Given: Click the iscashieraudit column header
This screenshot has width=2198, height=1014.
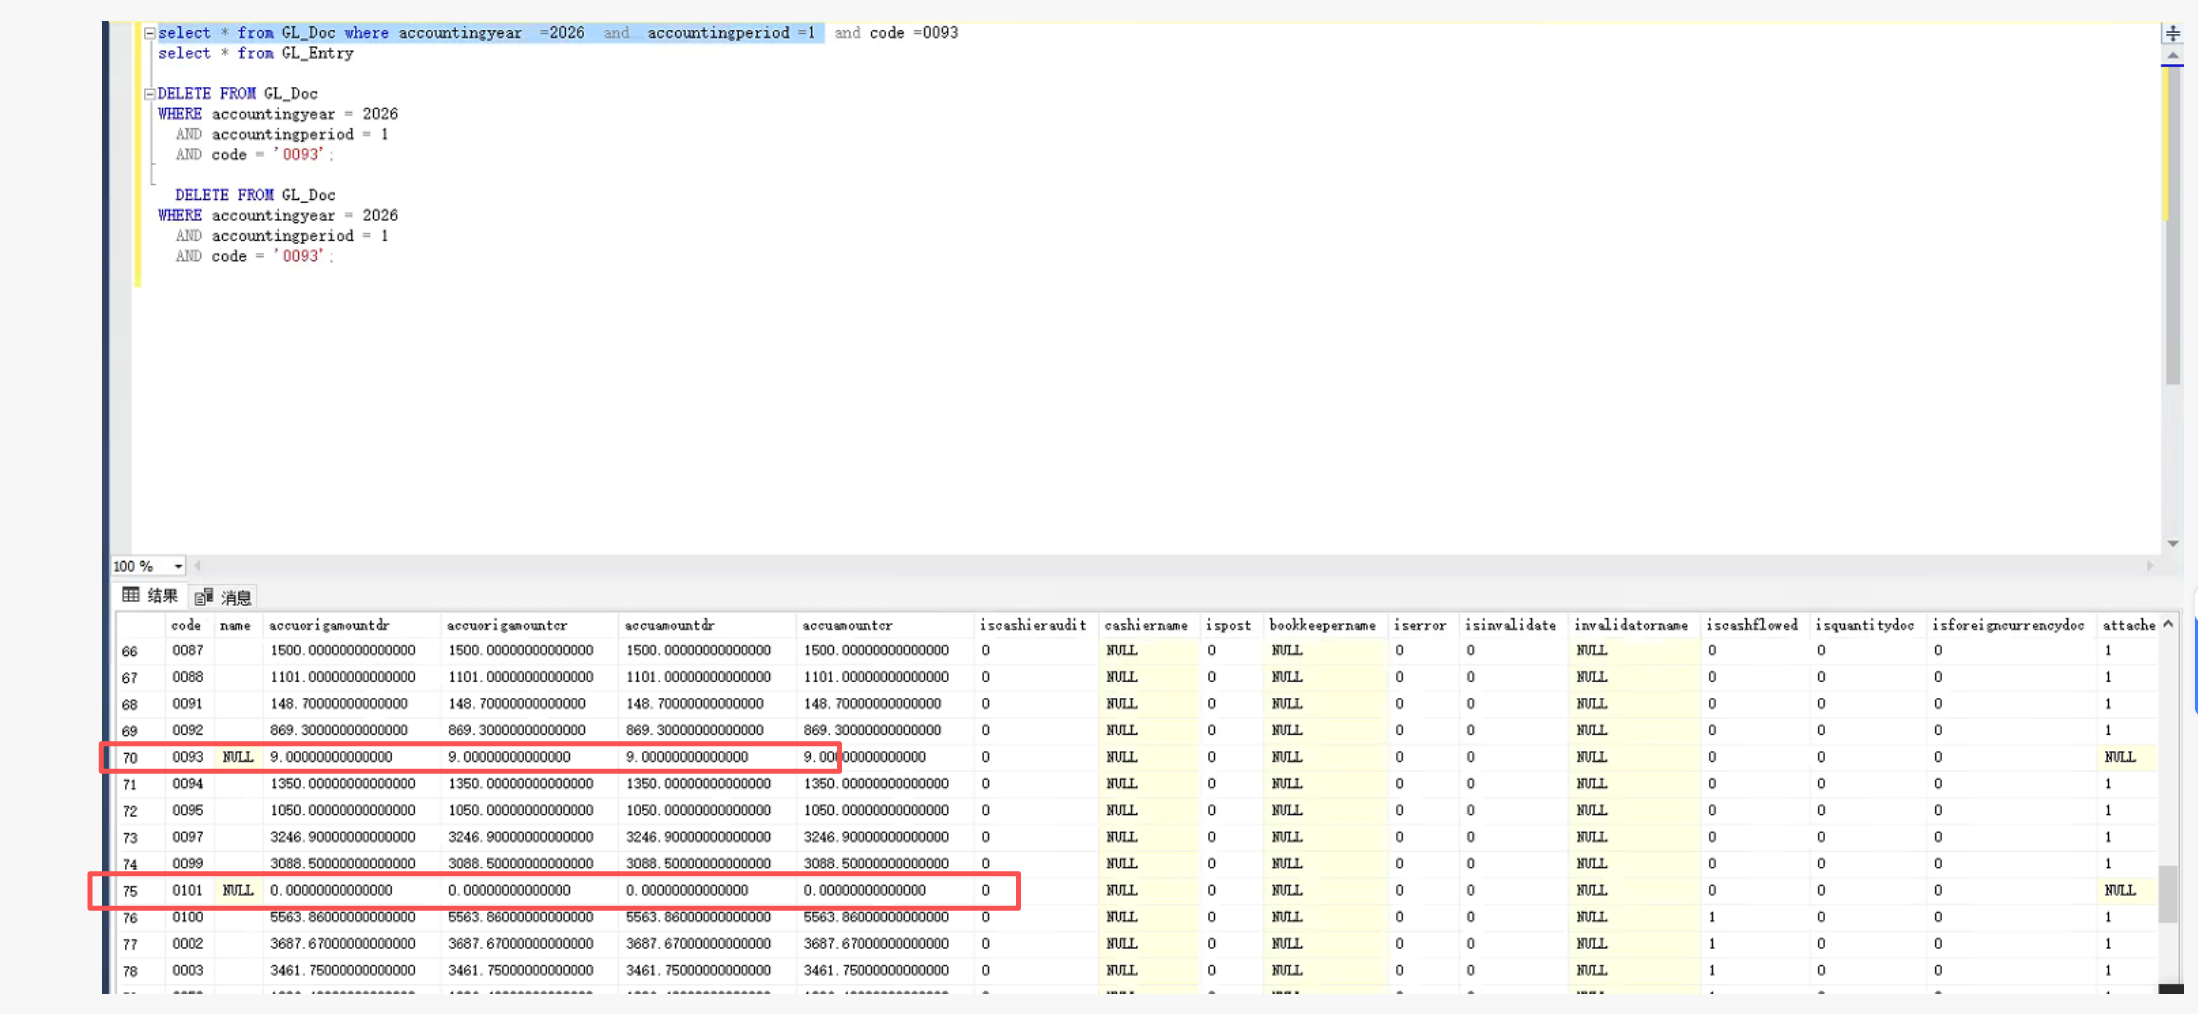Looking at the screenshot, I should tap(1032, 625).
